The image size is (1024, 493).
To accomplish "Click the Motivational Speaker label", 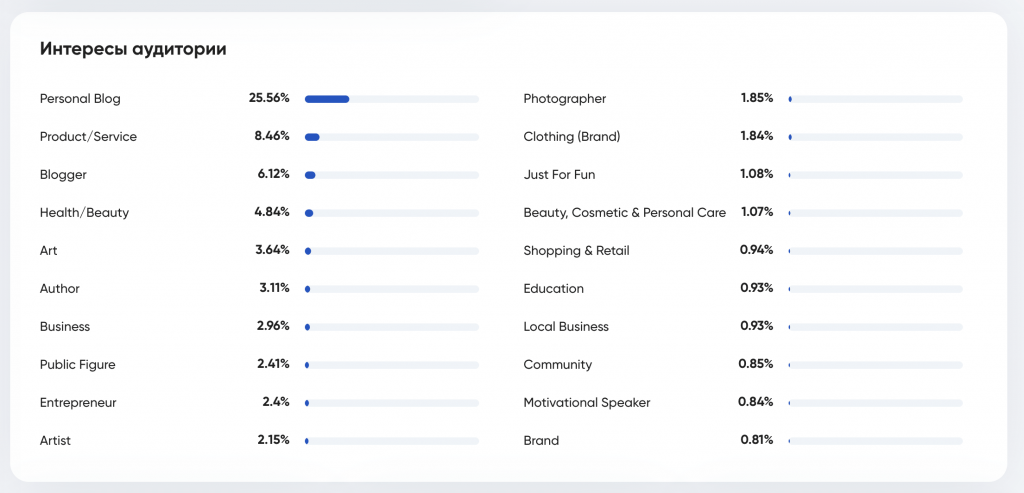I will click(587, 403).
